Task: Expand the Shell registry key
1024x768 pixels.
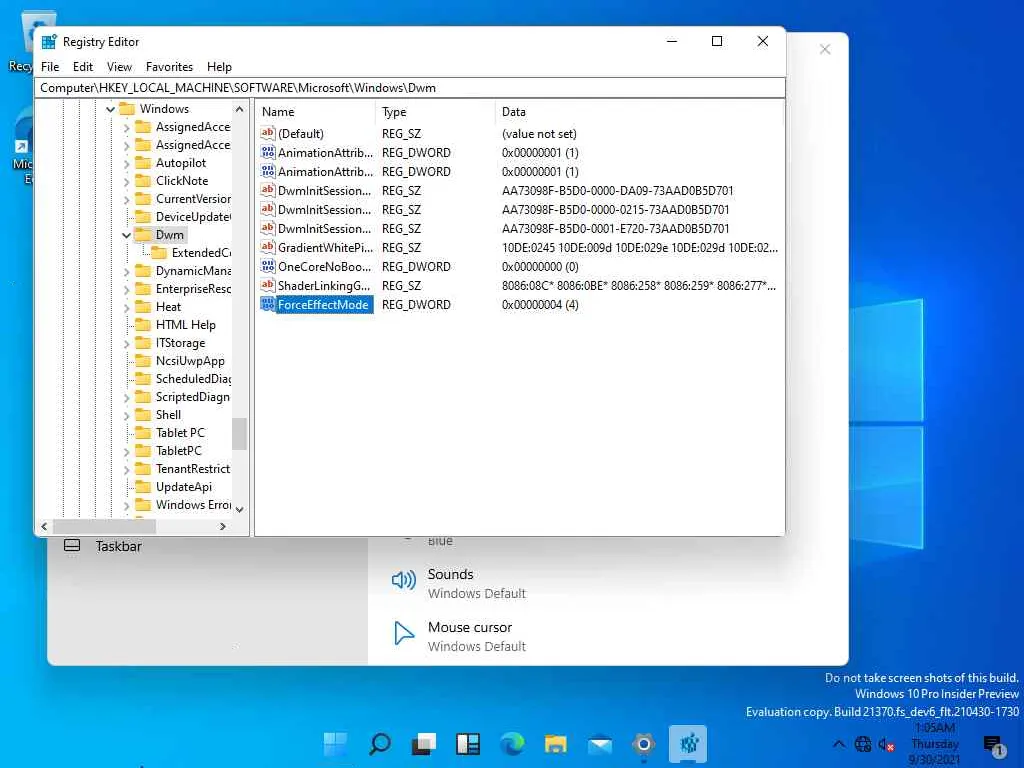Action: (126, 415)
